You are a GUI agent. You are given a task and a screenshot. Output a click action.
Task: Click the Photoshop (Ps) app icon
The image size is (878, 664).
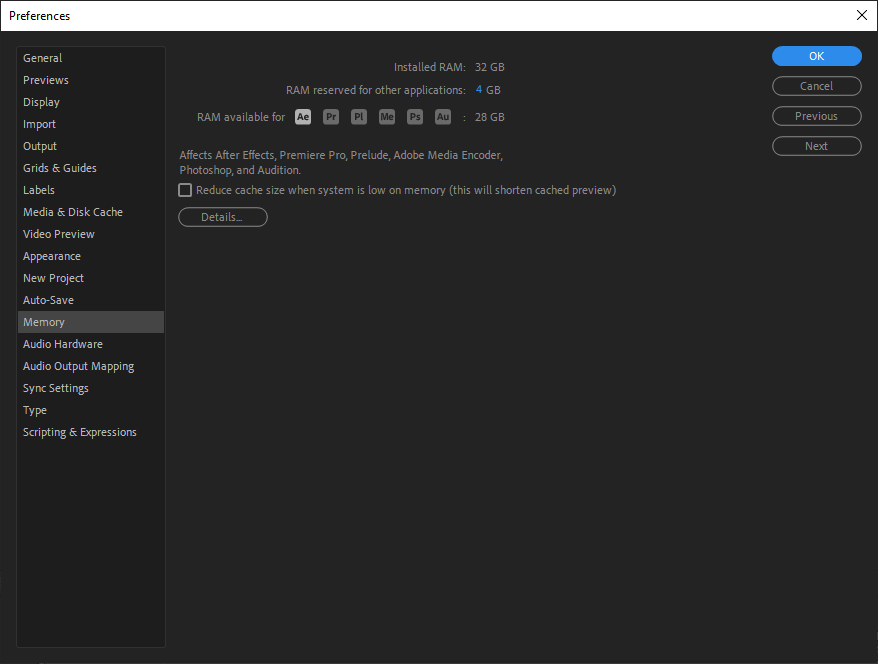click(415, 116)
